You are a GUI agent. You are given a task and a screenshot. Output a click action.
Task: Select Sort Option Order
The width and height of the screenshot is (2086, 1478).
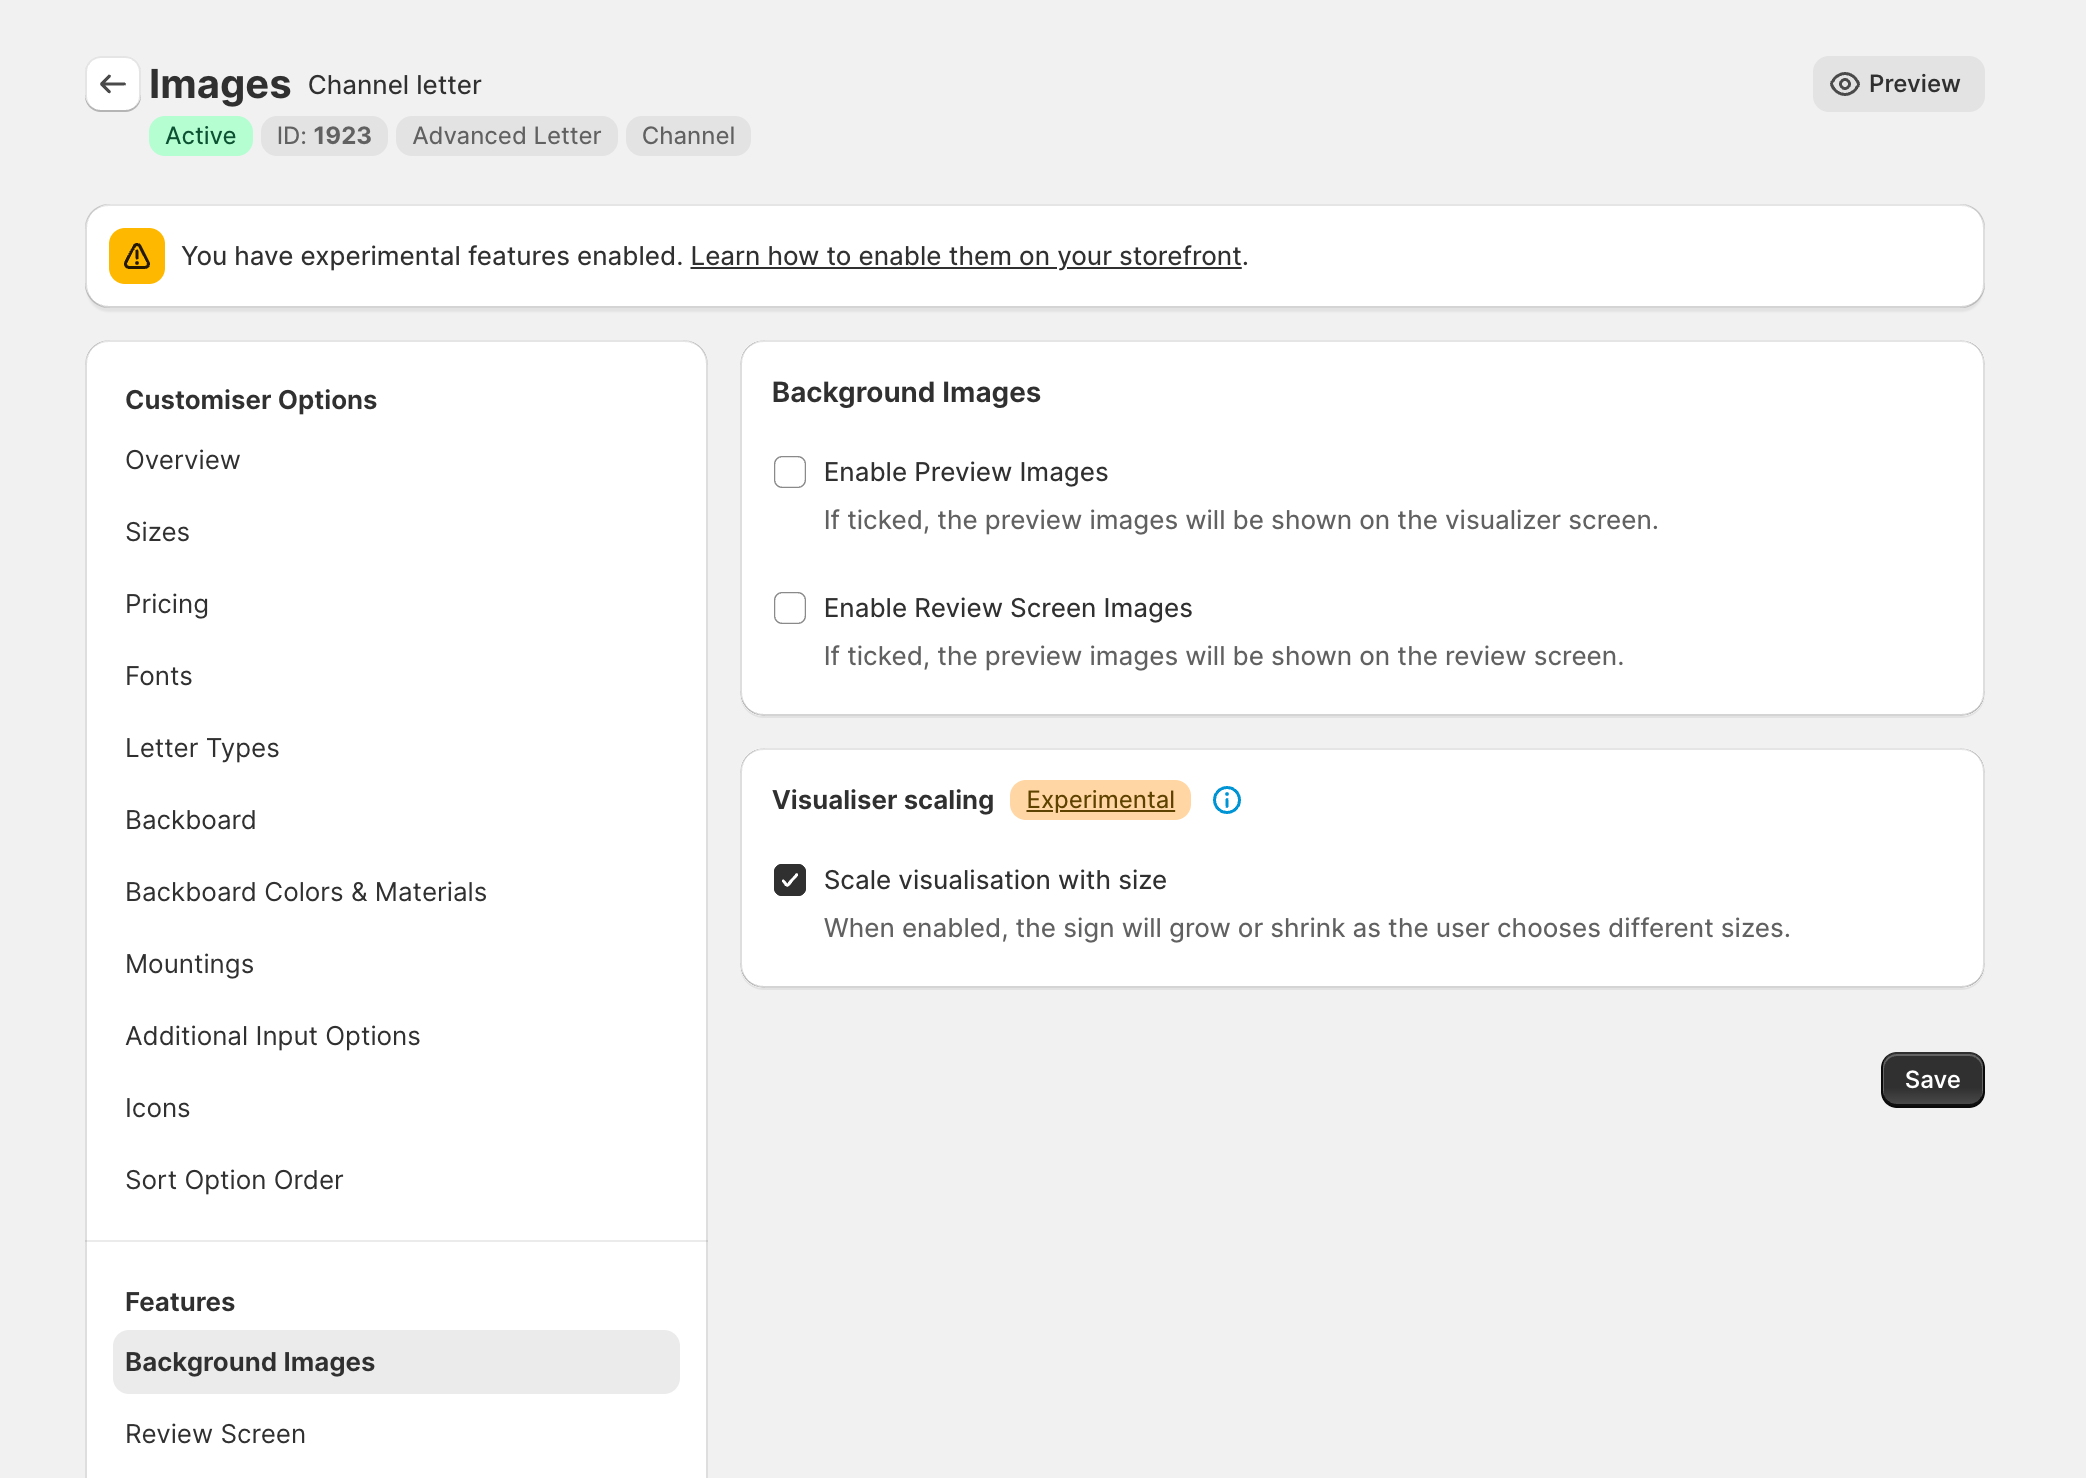point(234,1180)
